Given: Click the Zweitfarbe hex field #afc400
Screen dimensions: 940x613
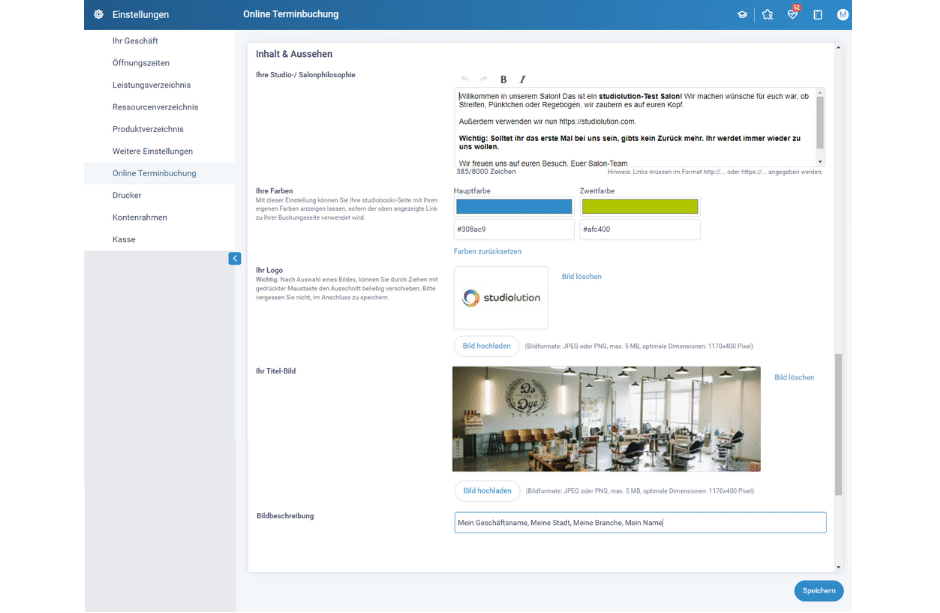Looking at the screenshot, I should [640, 230].
